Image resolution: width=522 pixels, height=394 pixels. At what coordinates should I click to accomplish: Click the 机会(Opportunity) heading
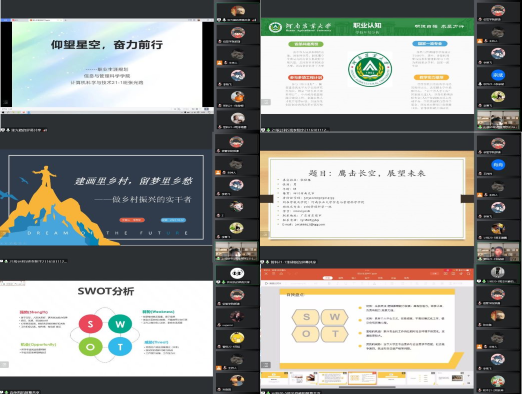coord(38,344)
